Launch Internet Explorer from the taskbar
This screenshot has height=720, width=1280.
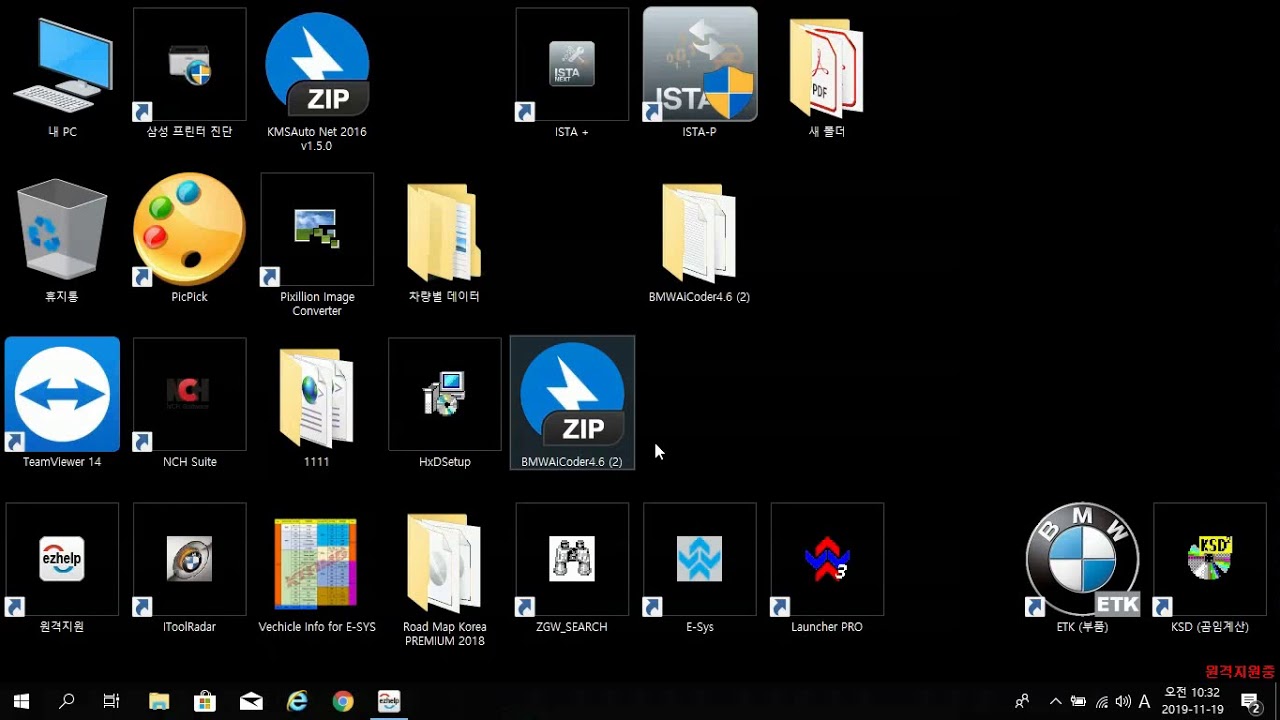pos(297,701)
